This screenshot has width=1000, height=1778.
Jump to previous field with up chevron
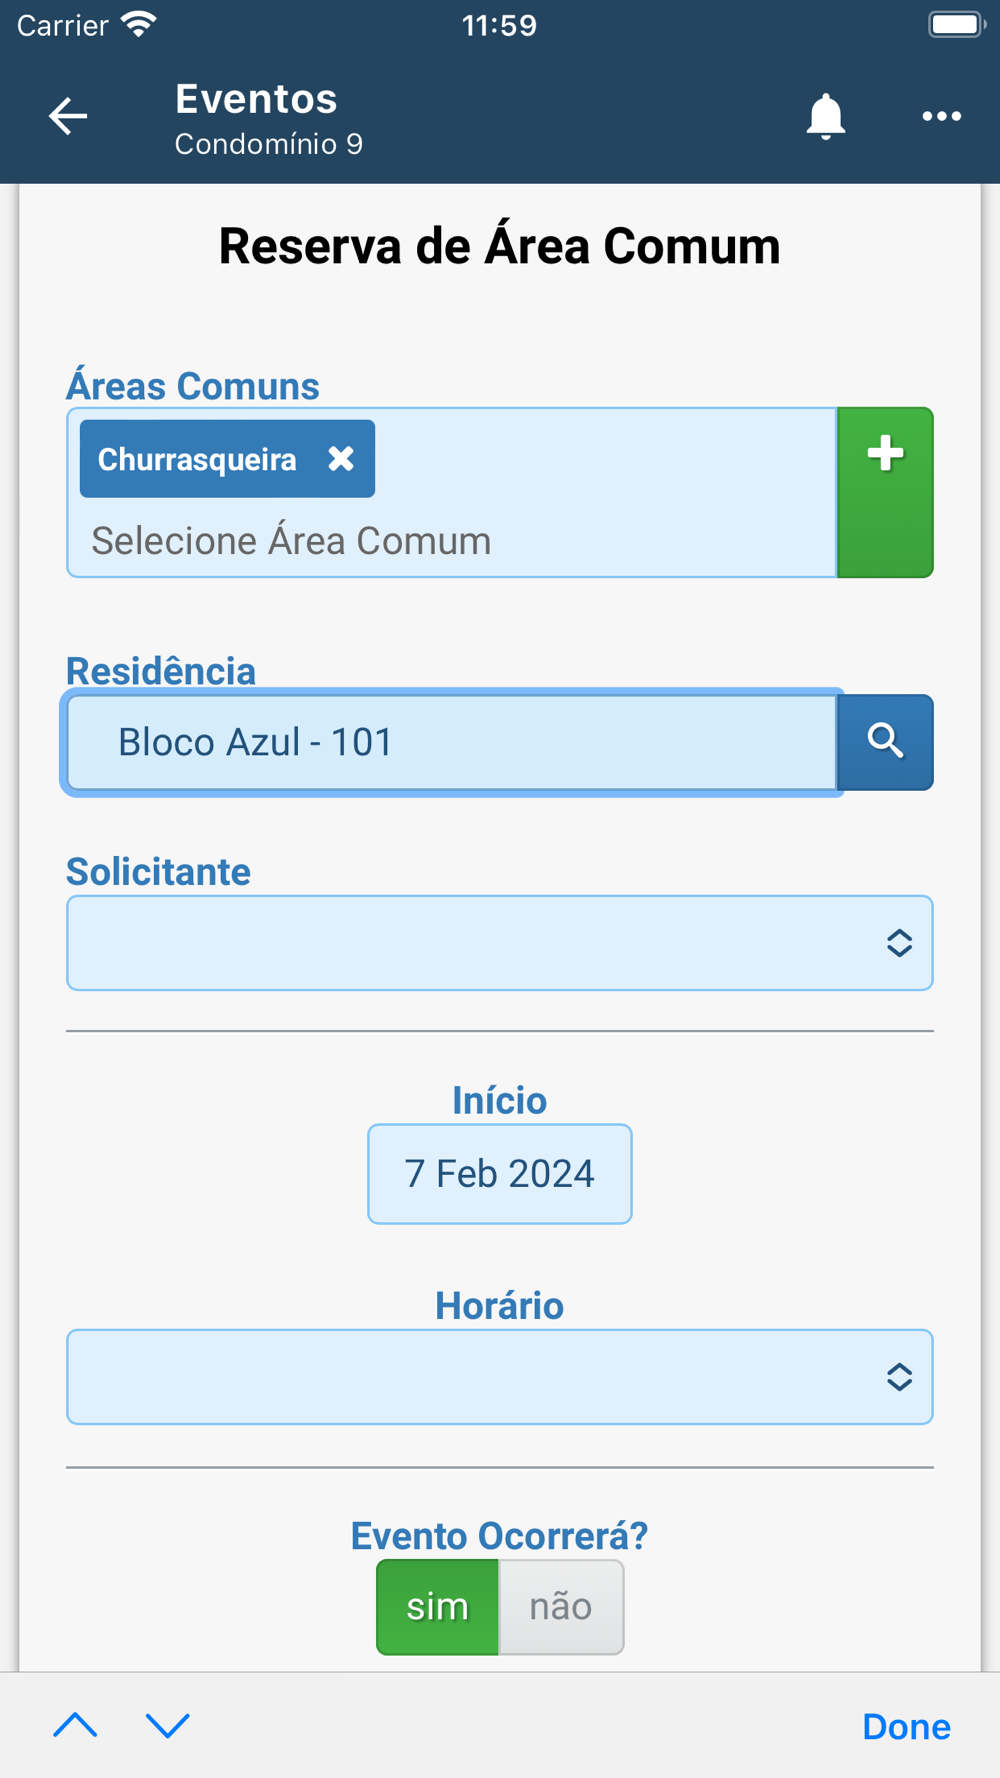75,1725
